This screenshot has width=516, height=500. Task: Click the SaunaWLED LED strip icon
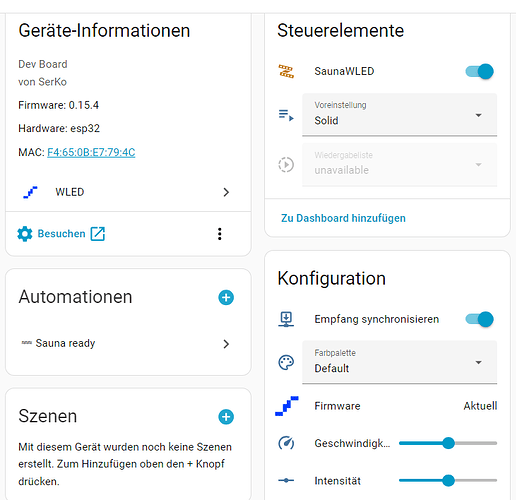pos(286,71)
